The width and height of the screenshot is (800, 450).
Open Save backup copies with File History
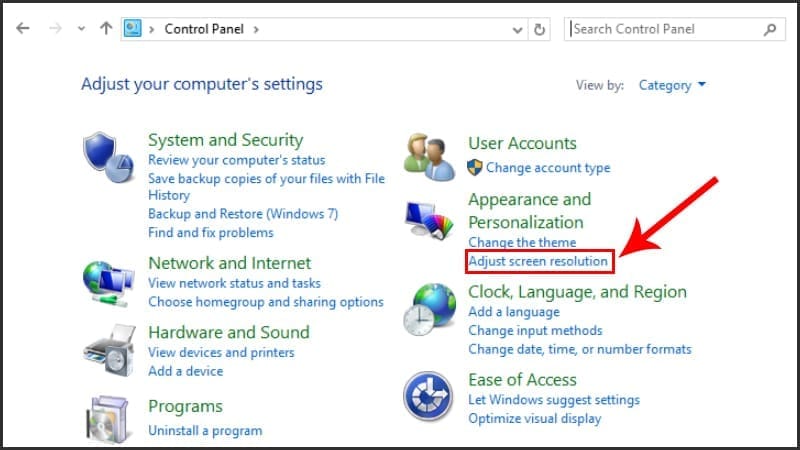point(266,187)
